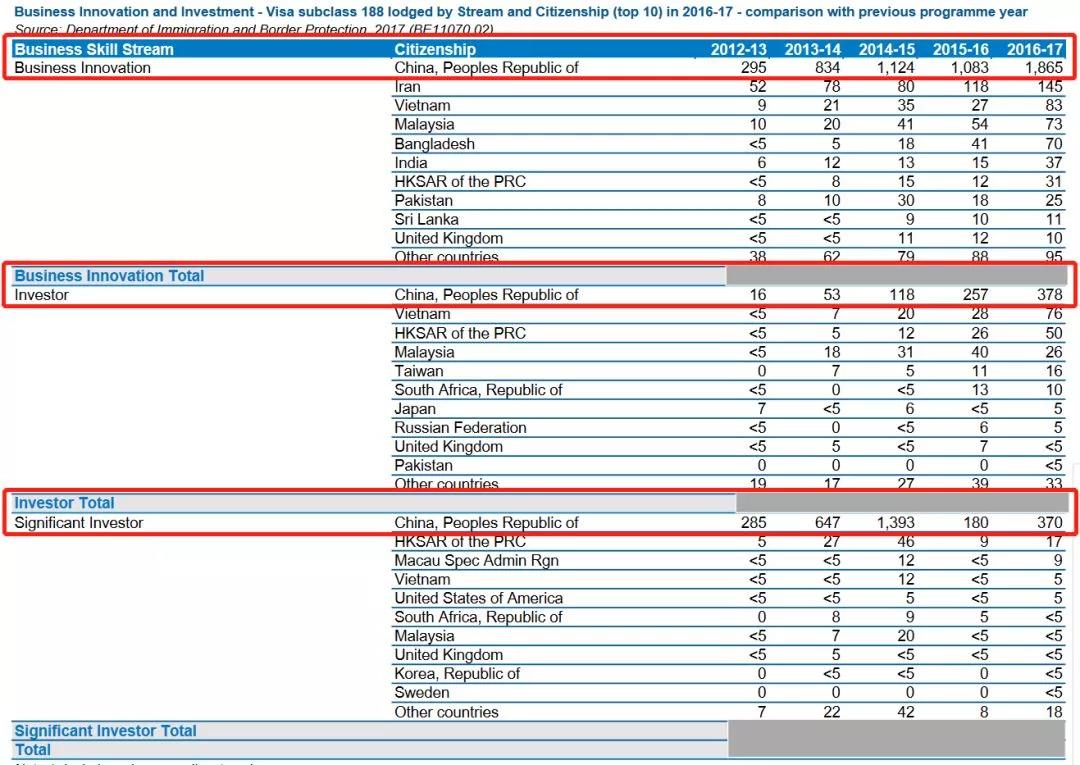Click the Business Skill Stream column header
The height and width of the screenshot is (765, 1080).
coord(94,49)
